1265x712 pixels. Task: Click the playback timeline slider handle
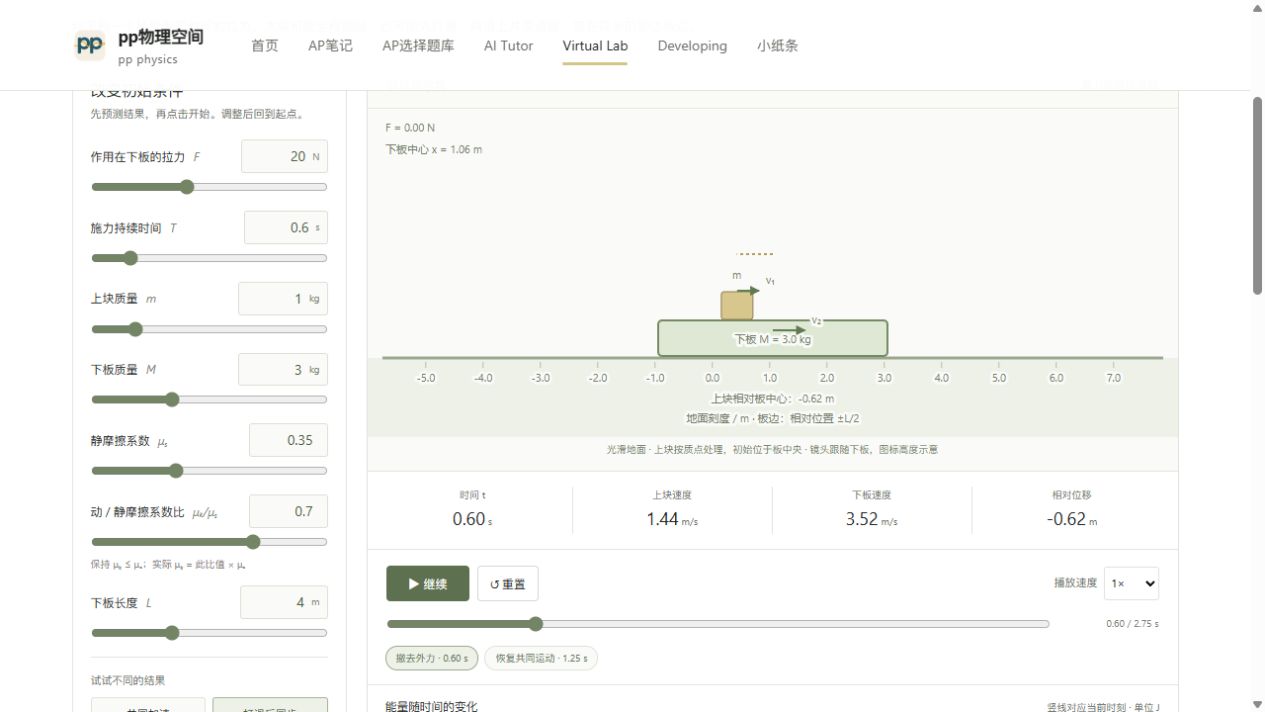536,624
